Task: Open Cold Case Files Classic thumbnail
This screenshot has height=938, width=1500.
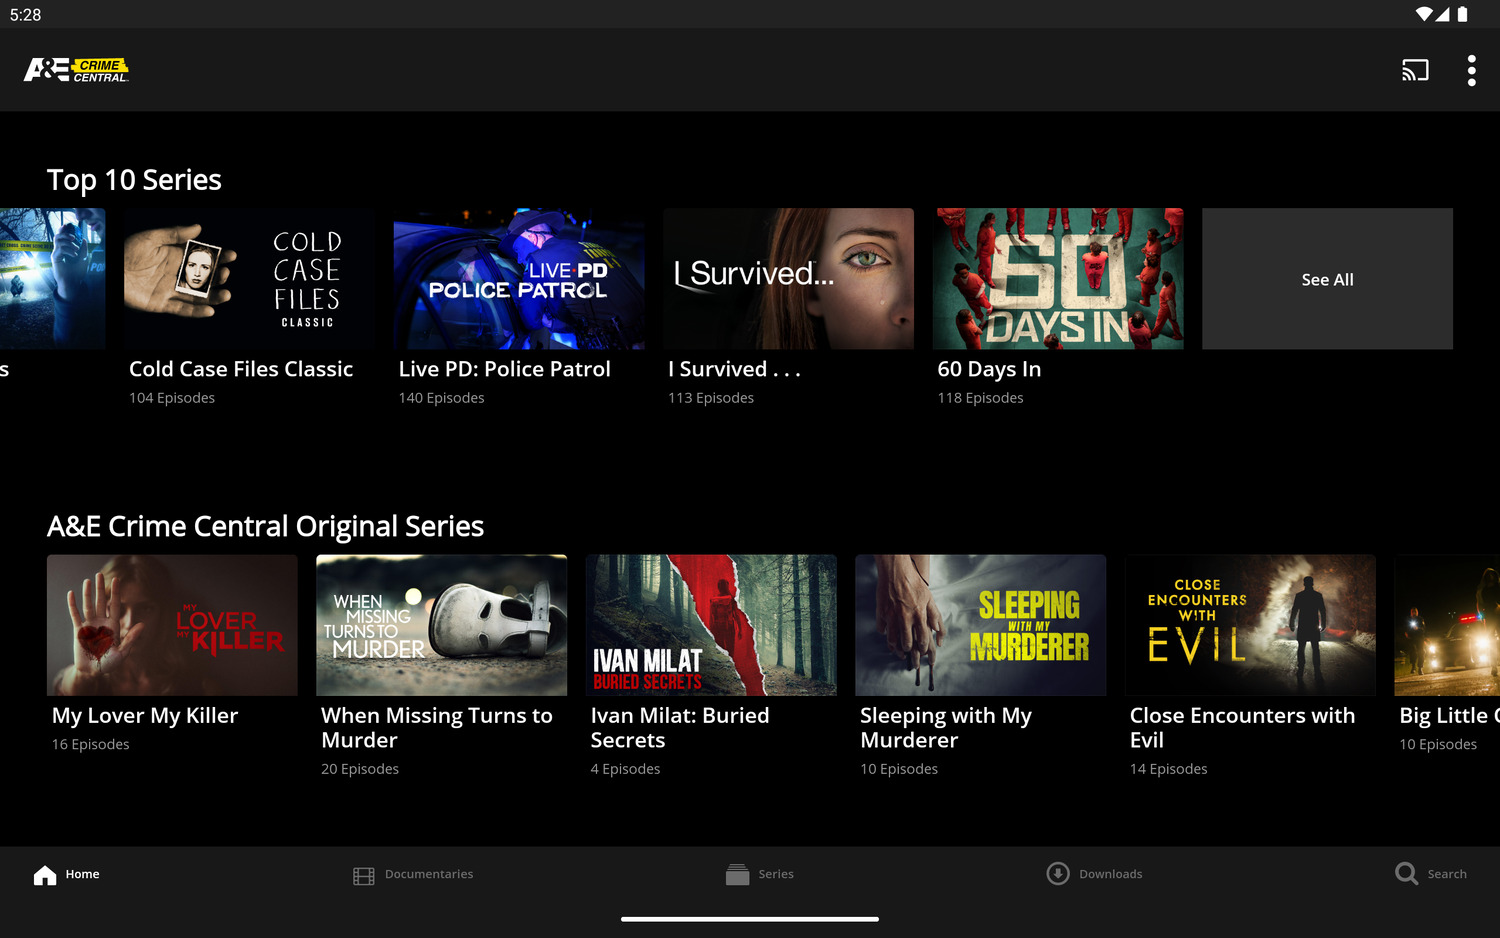Action: (249, 279)
